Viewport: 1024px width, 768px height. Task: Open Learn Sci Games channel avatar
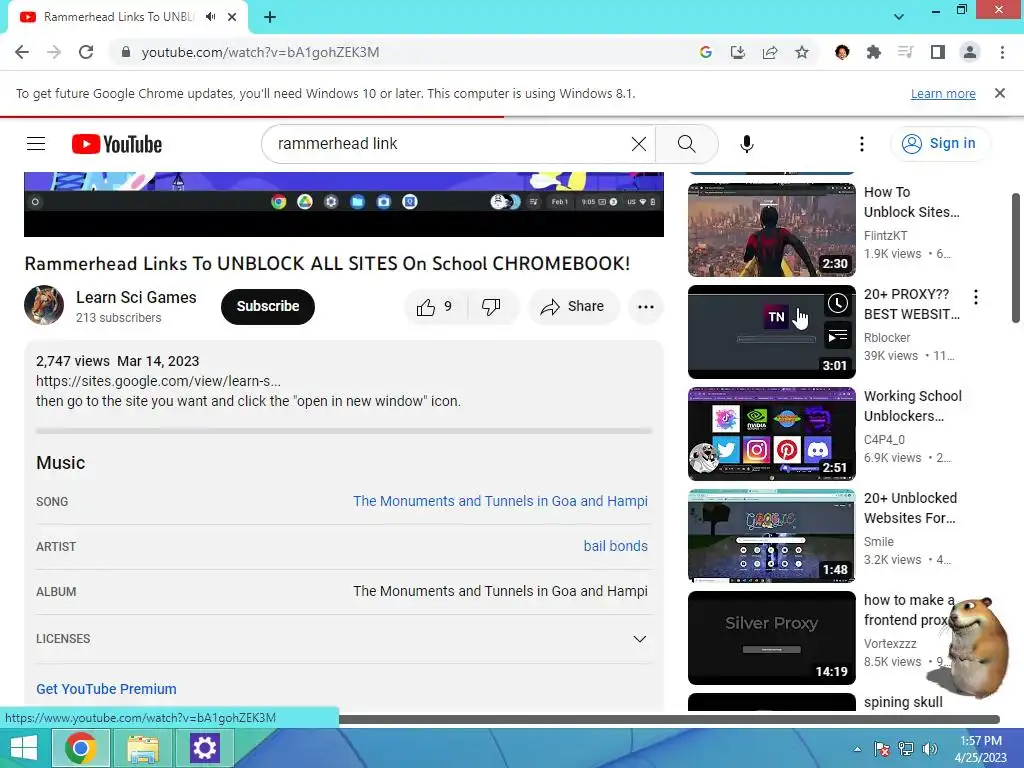44,305
